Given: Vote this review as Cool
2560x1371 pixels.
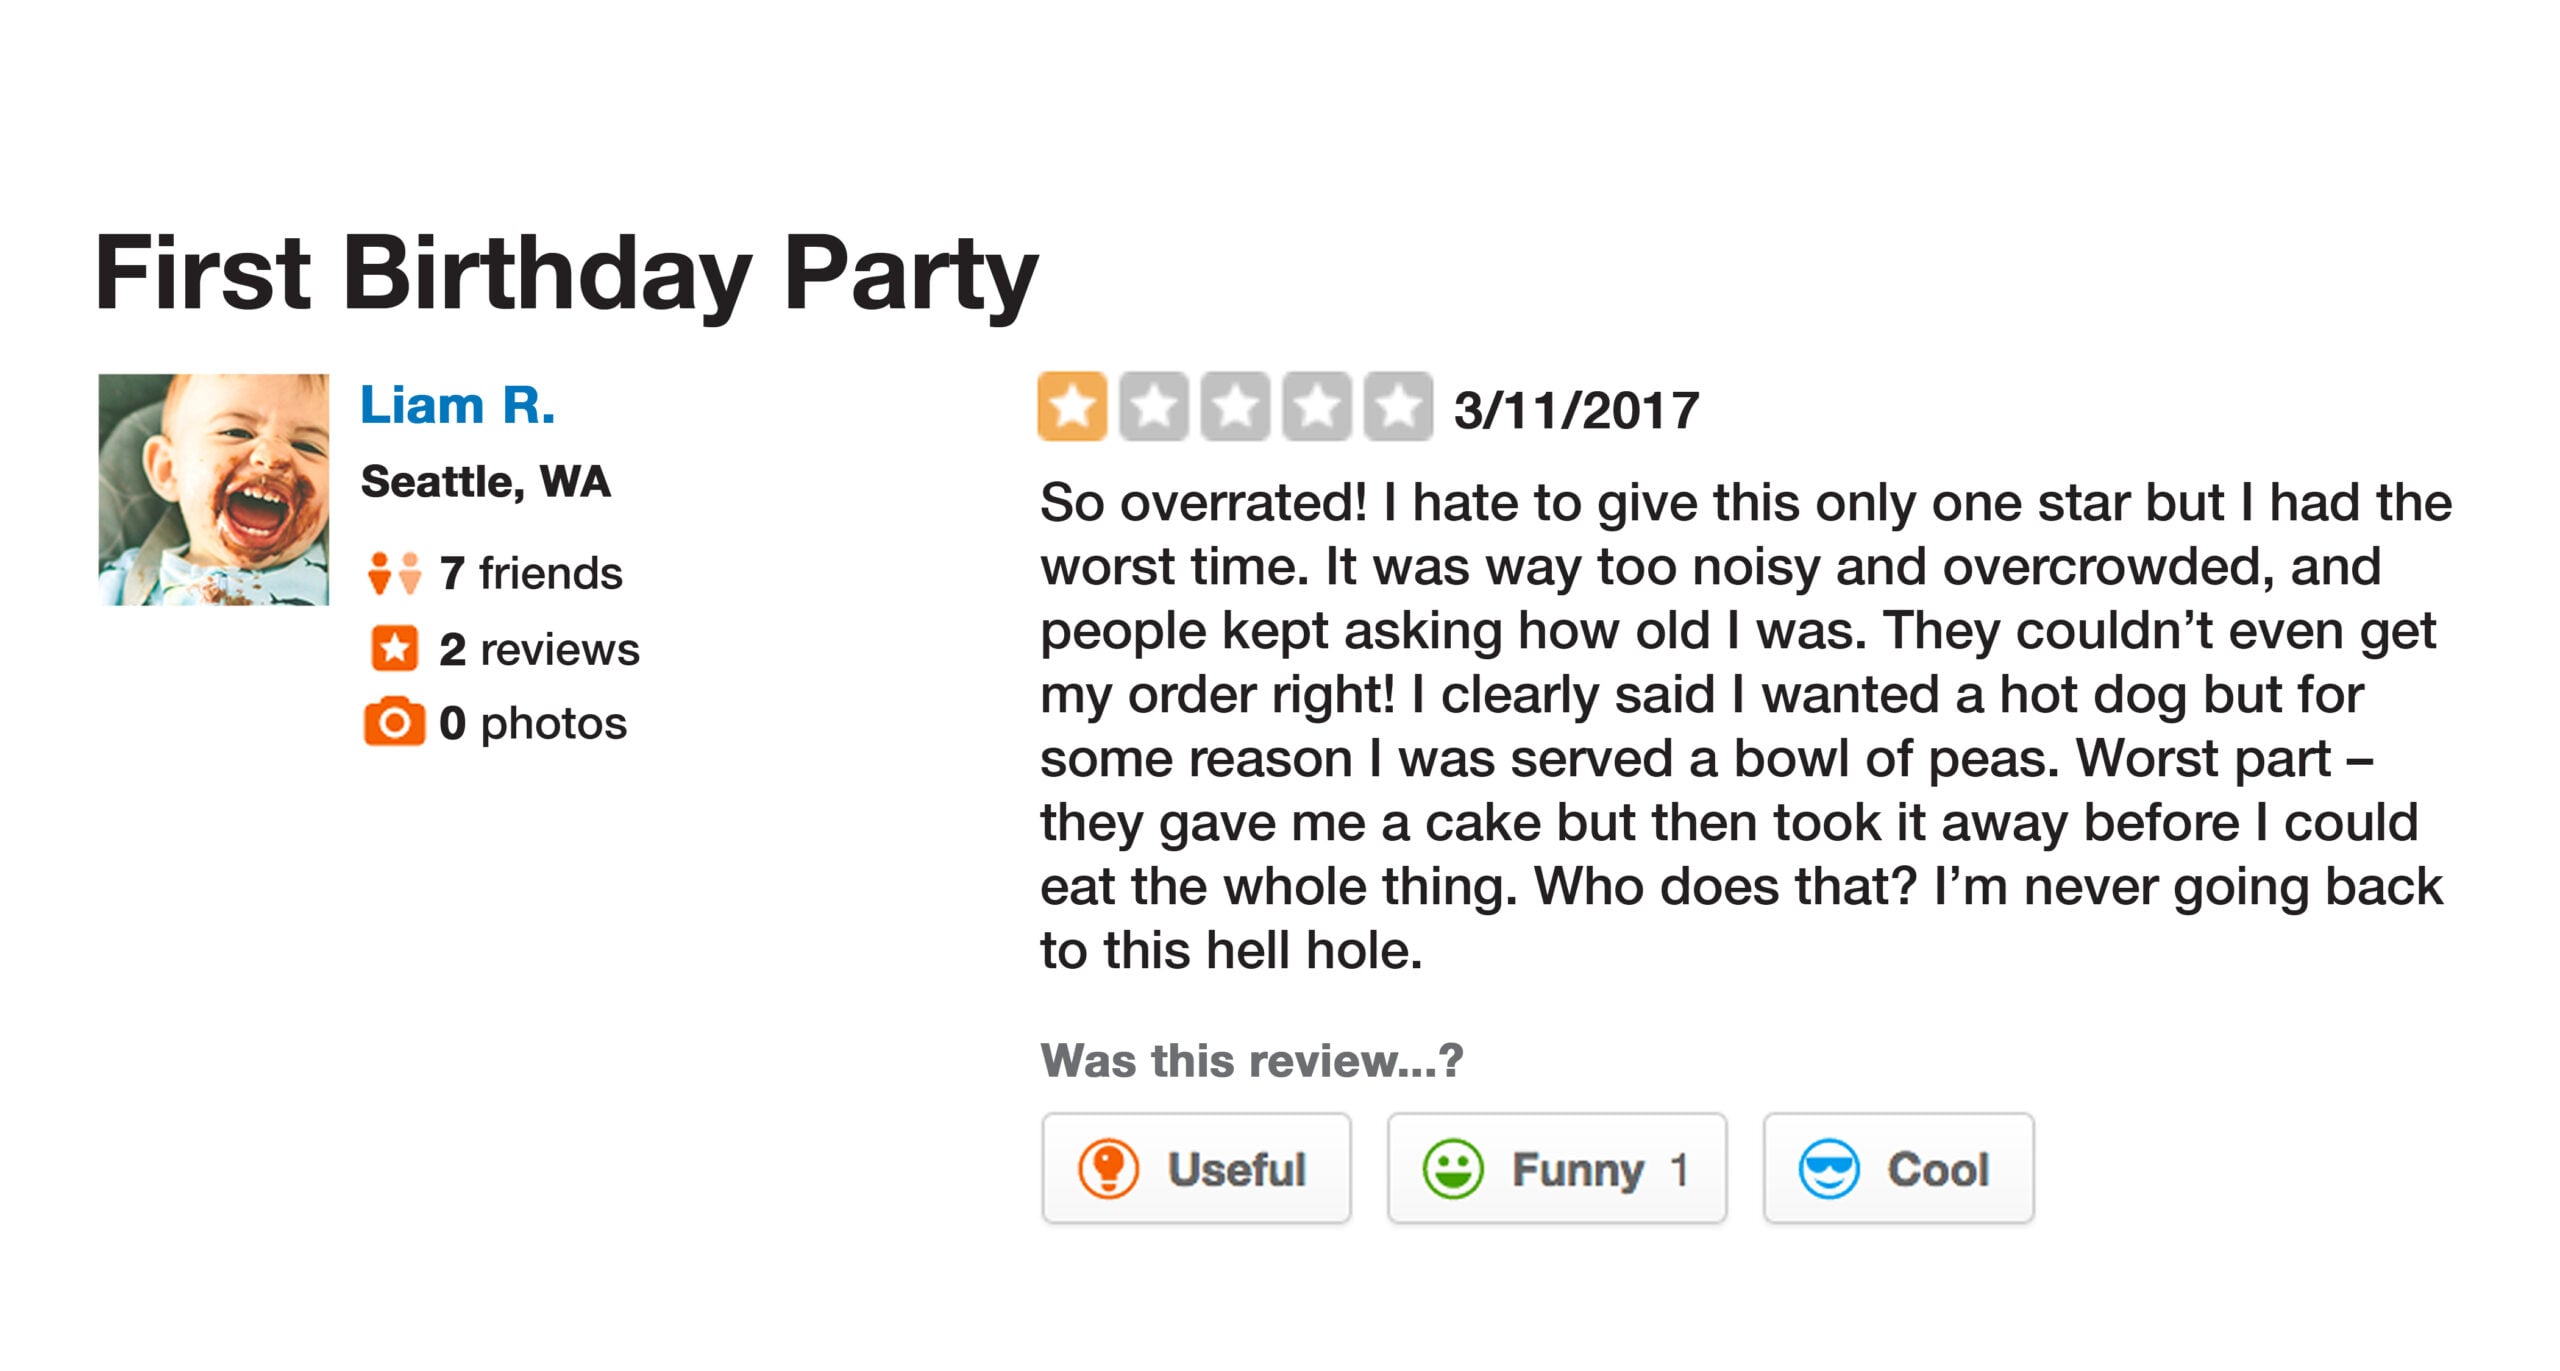Looking at the screenshot, I should [x=1898, y=1168].
